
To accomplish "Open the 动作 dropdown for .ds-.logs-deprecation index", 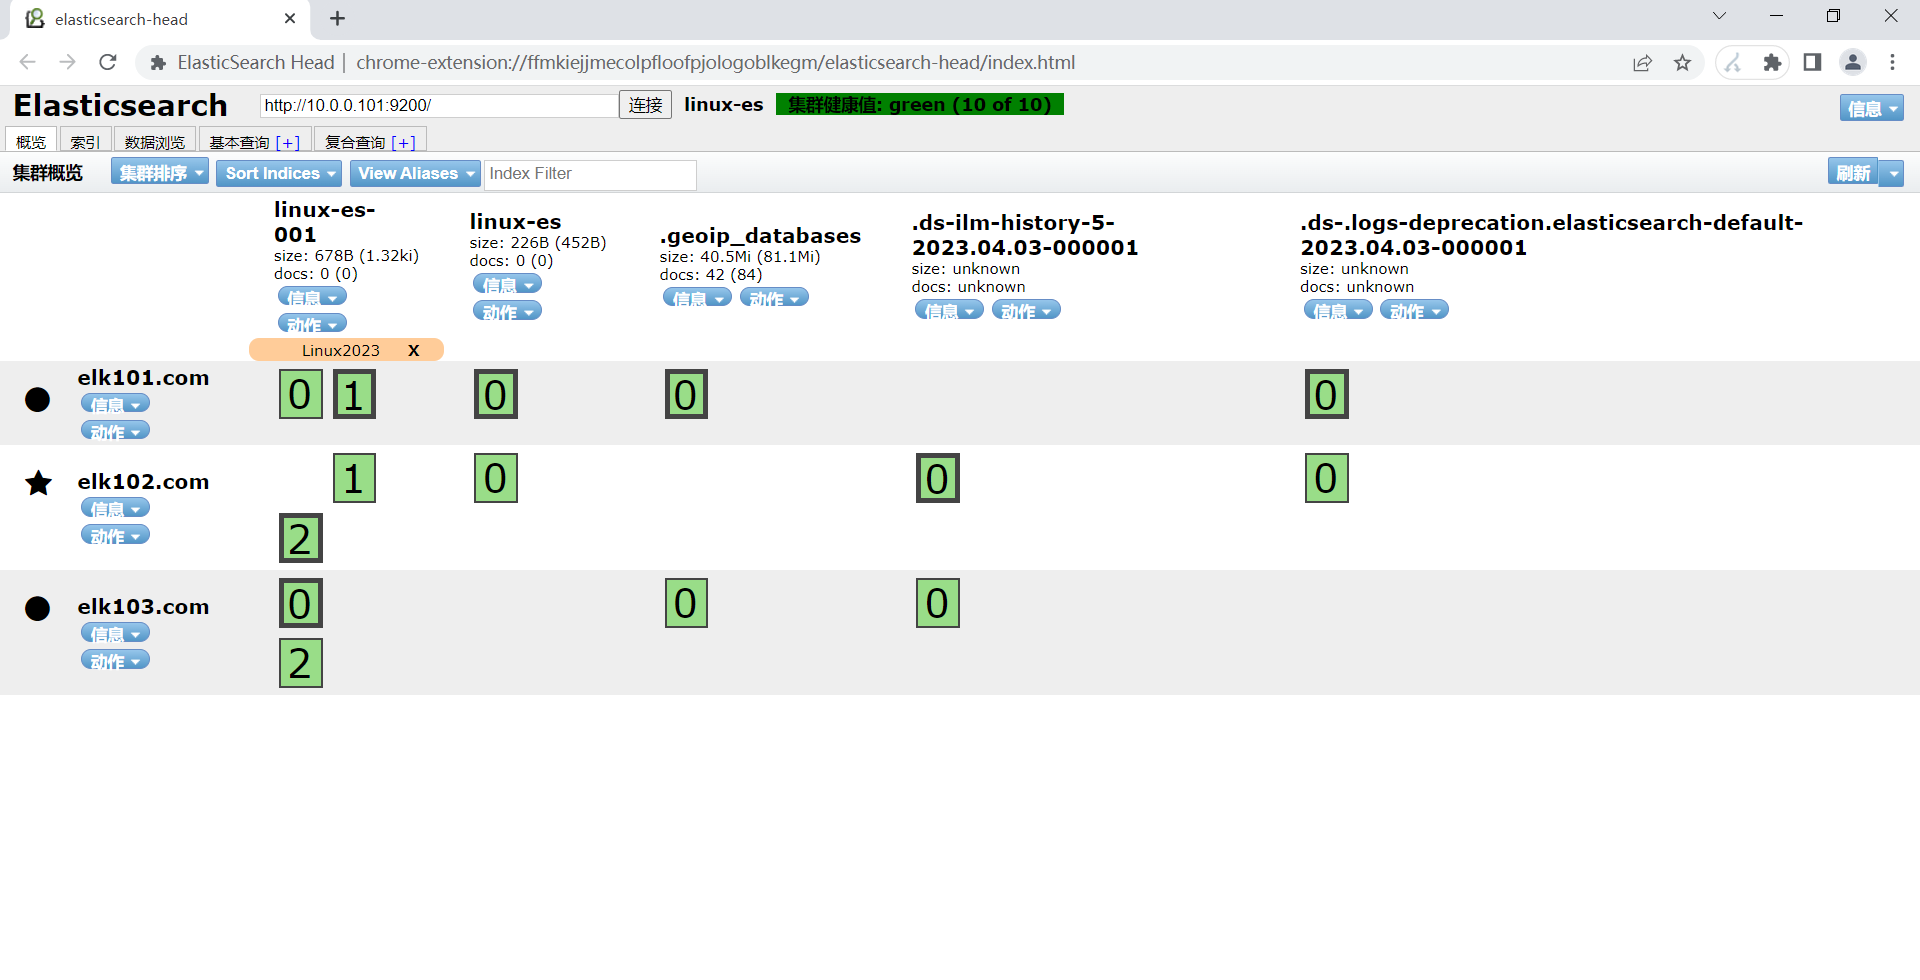I will 1414,311.
